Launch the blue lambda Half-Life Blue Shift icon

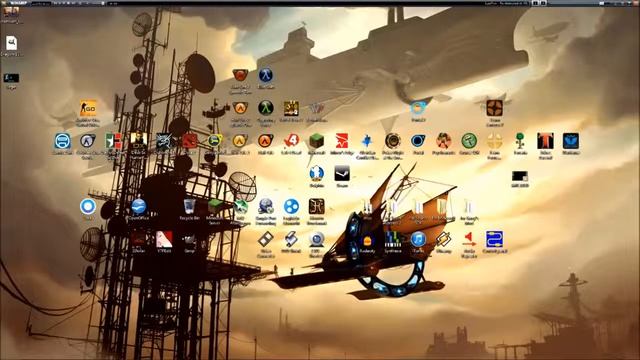(266, 75)
